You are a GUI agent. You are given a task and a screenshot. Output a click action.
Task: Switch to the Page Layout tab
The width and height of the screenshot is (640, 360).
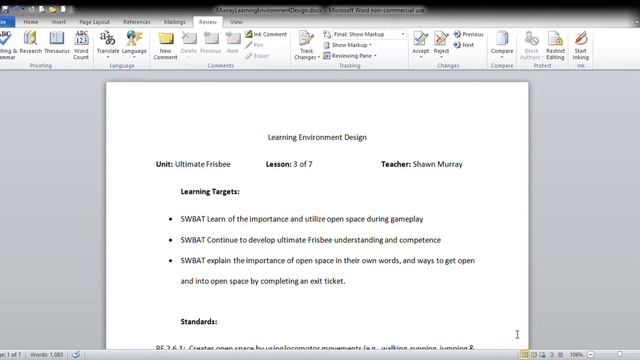(94, 22)
